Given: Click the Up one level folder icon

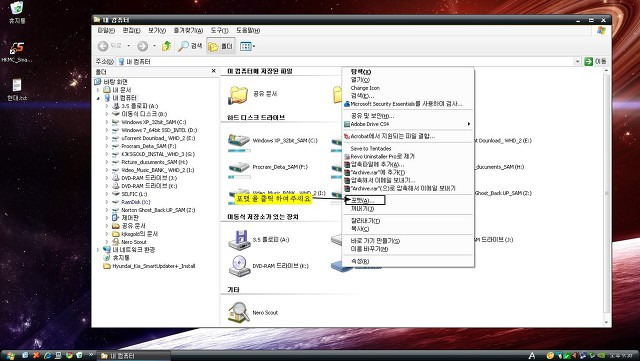Looking at the screenshot, I should click(166, 46).
